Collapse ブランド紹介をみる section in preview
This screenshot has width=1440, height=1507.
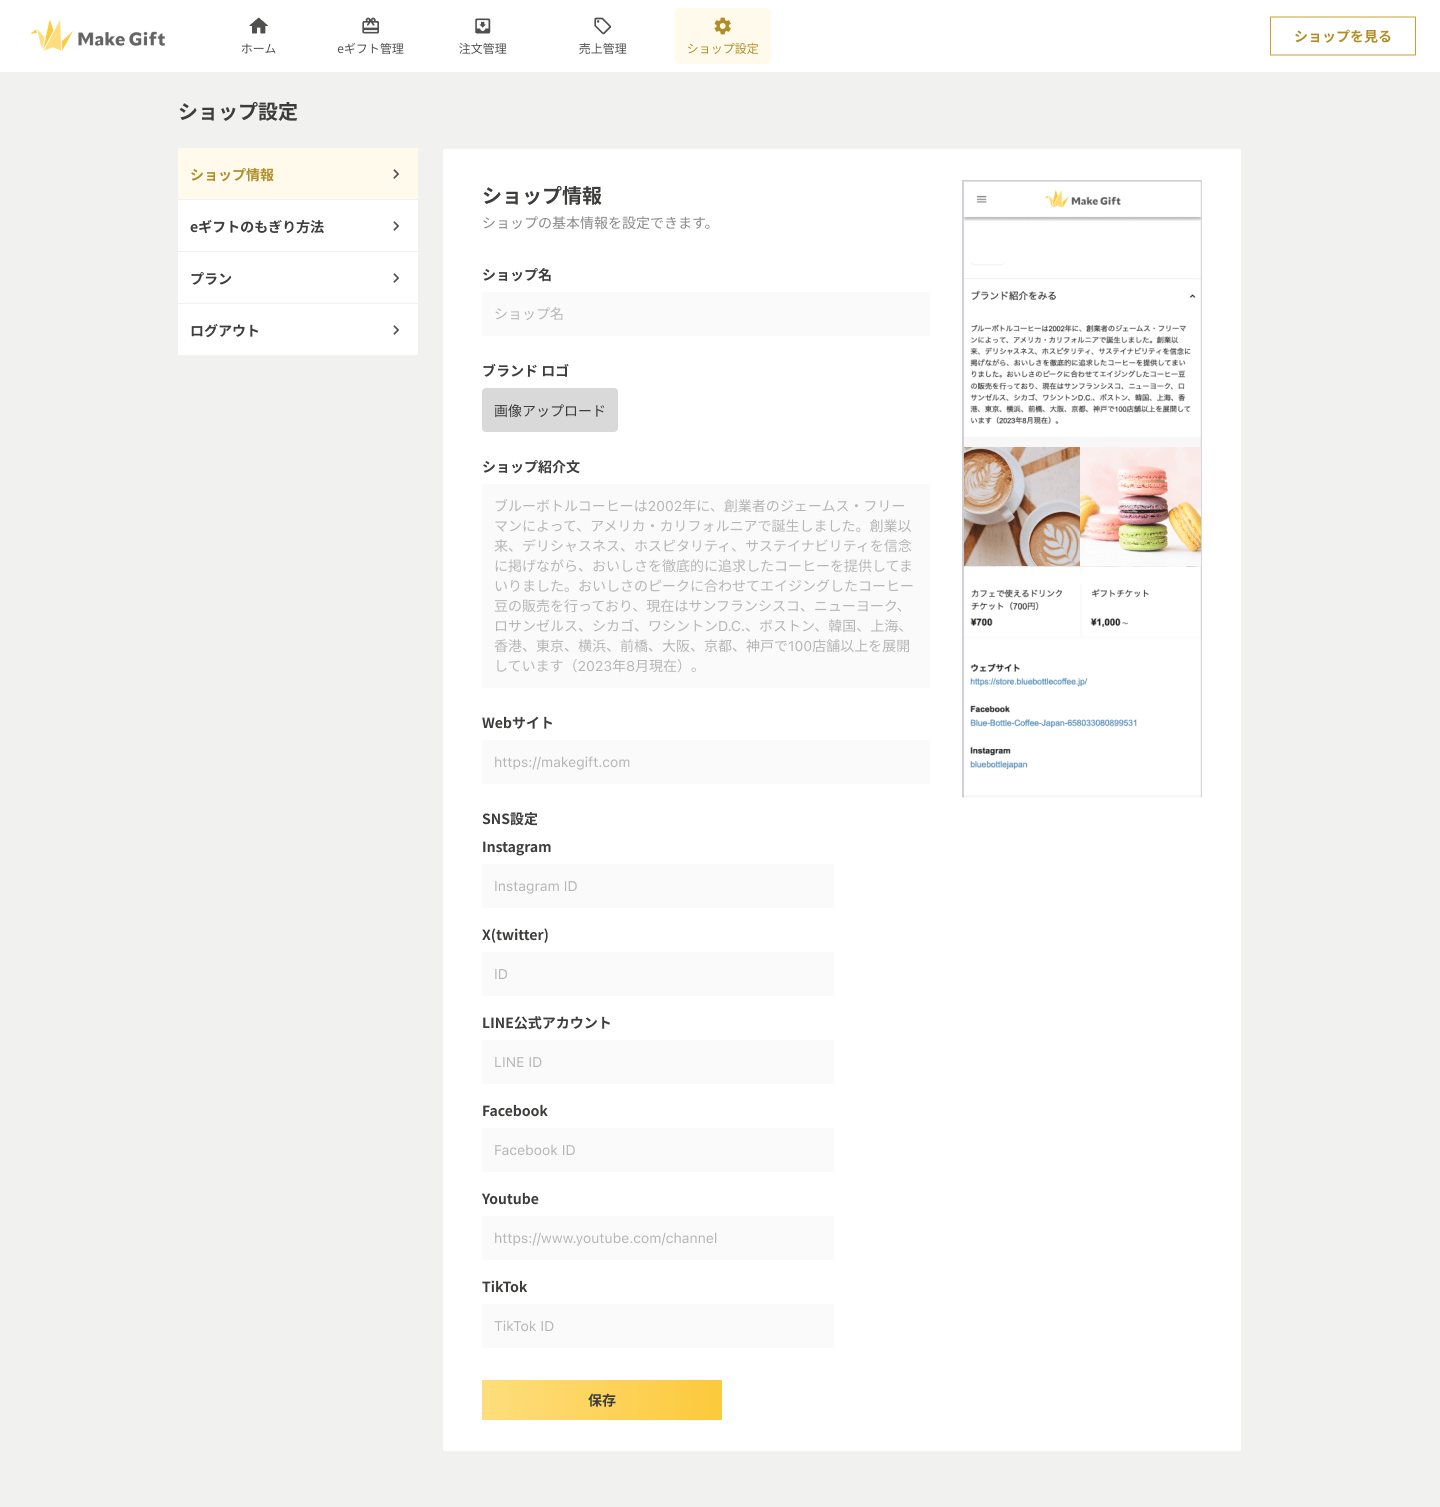tap(1191, 296)
